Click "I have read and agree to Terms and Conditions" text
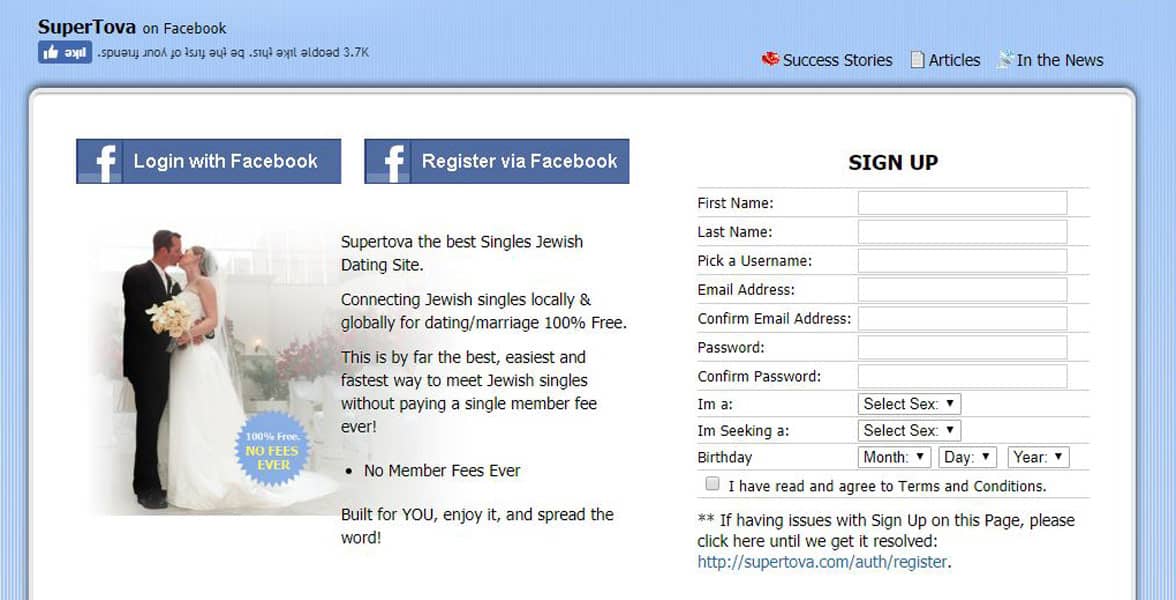Image resolution: width=1176 pixels, height=600 pixels. pos(887,486)
